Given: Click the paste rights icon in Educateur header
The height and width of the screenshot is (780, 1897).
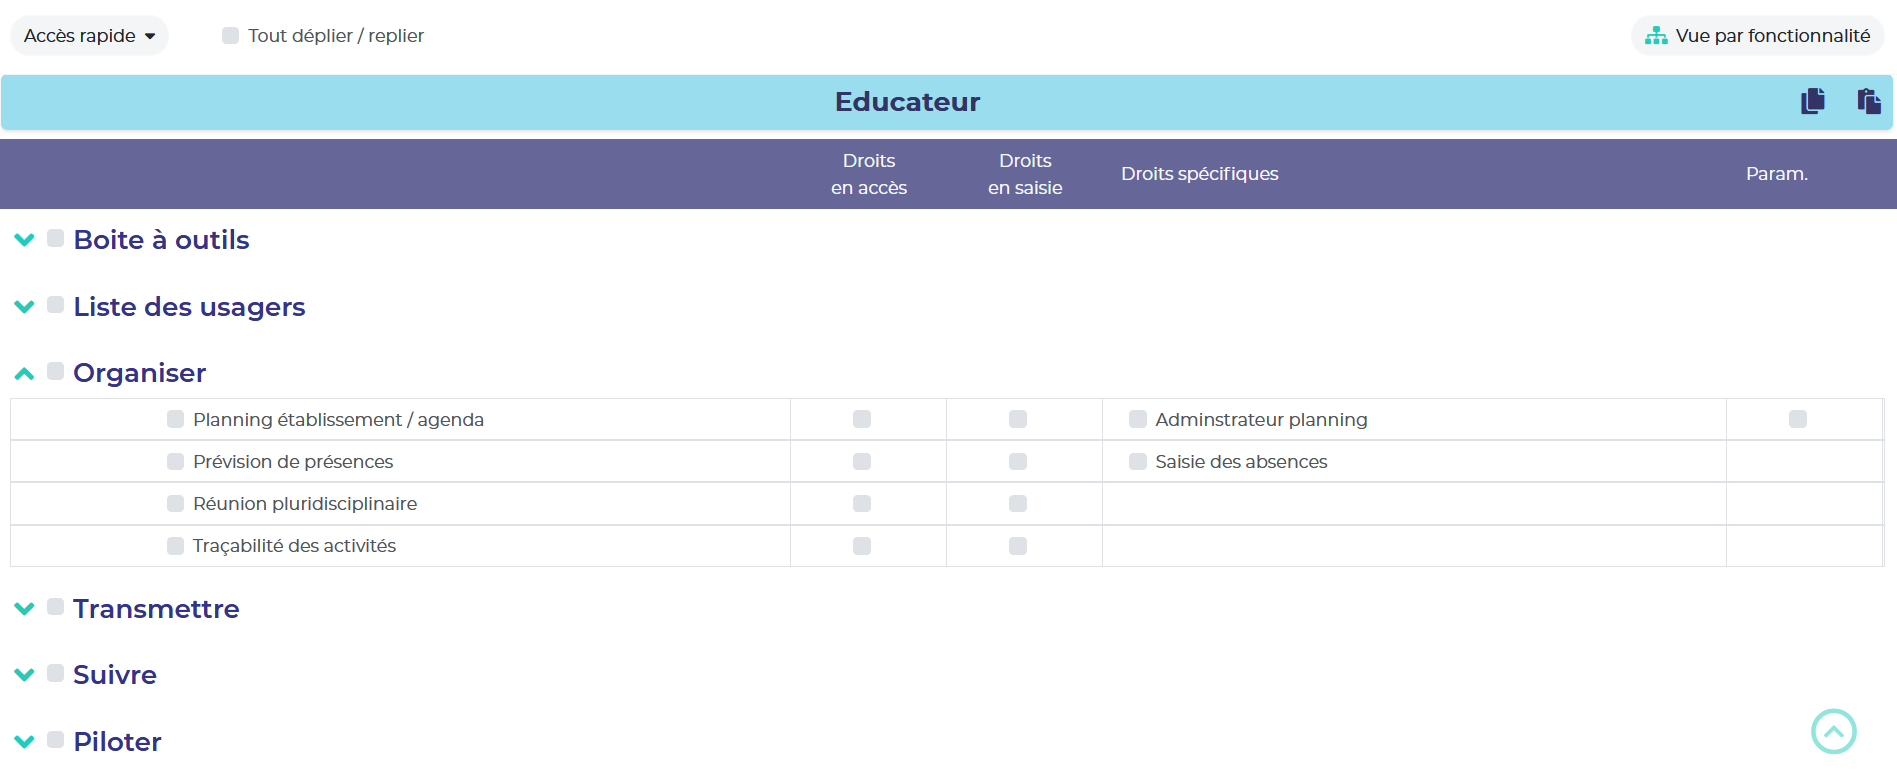Looking at the screenshot, I should [1868, 101].
